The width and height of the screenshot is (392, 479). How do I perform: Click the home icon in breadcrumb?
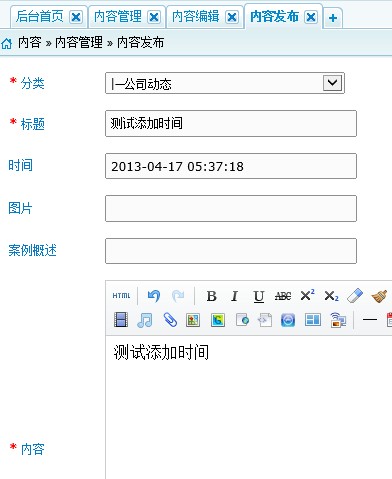point(6,43)
